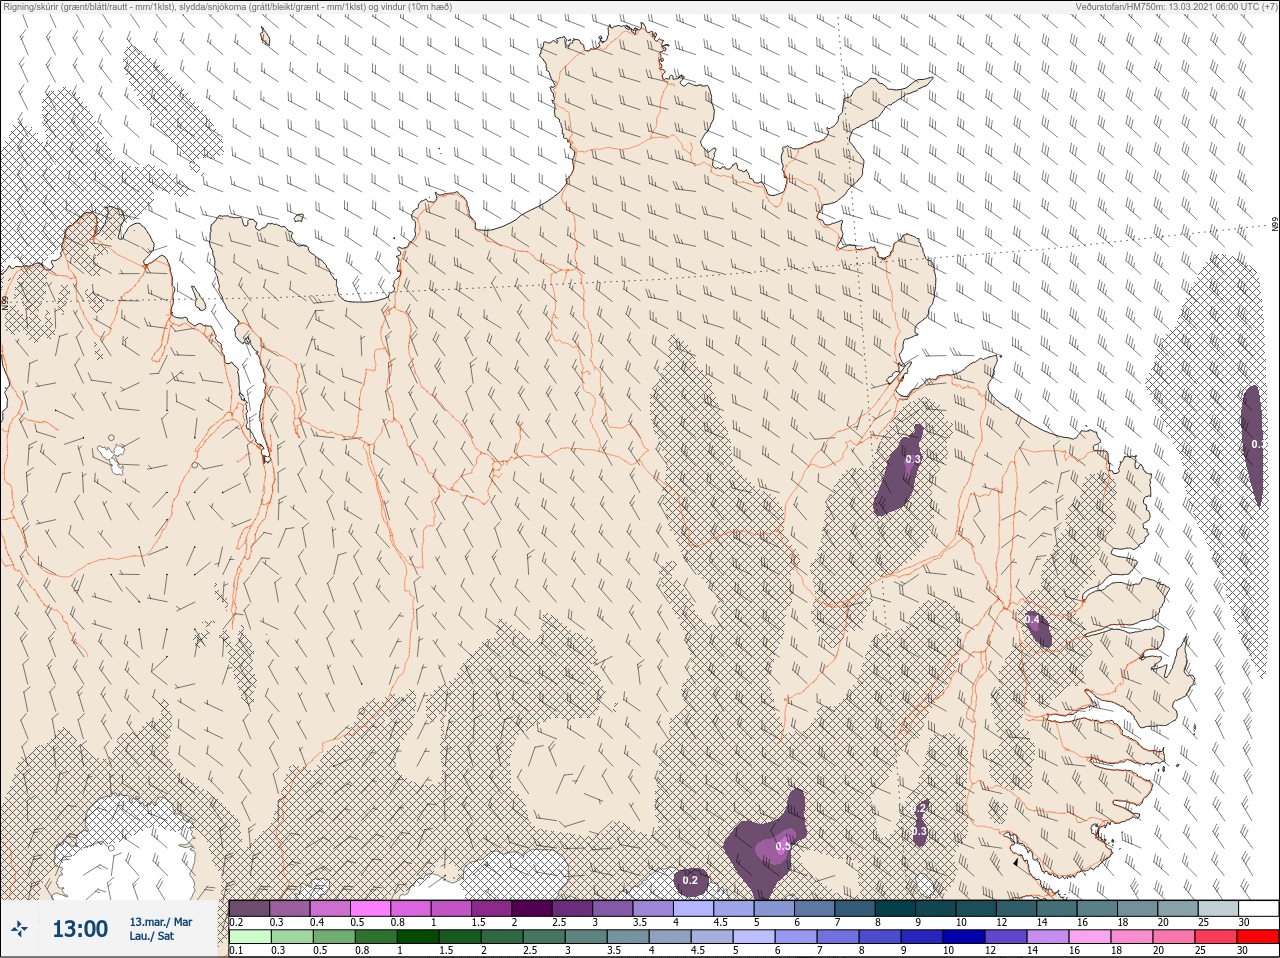Viewport: 1280px width, 958px height.
Task: Click the '0.4' label on the eastern purple patch
Action: [x=1033, y=620]
